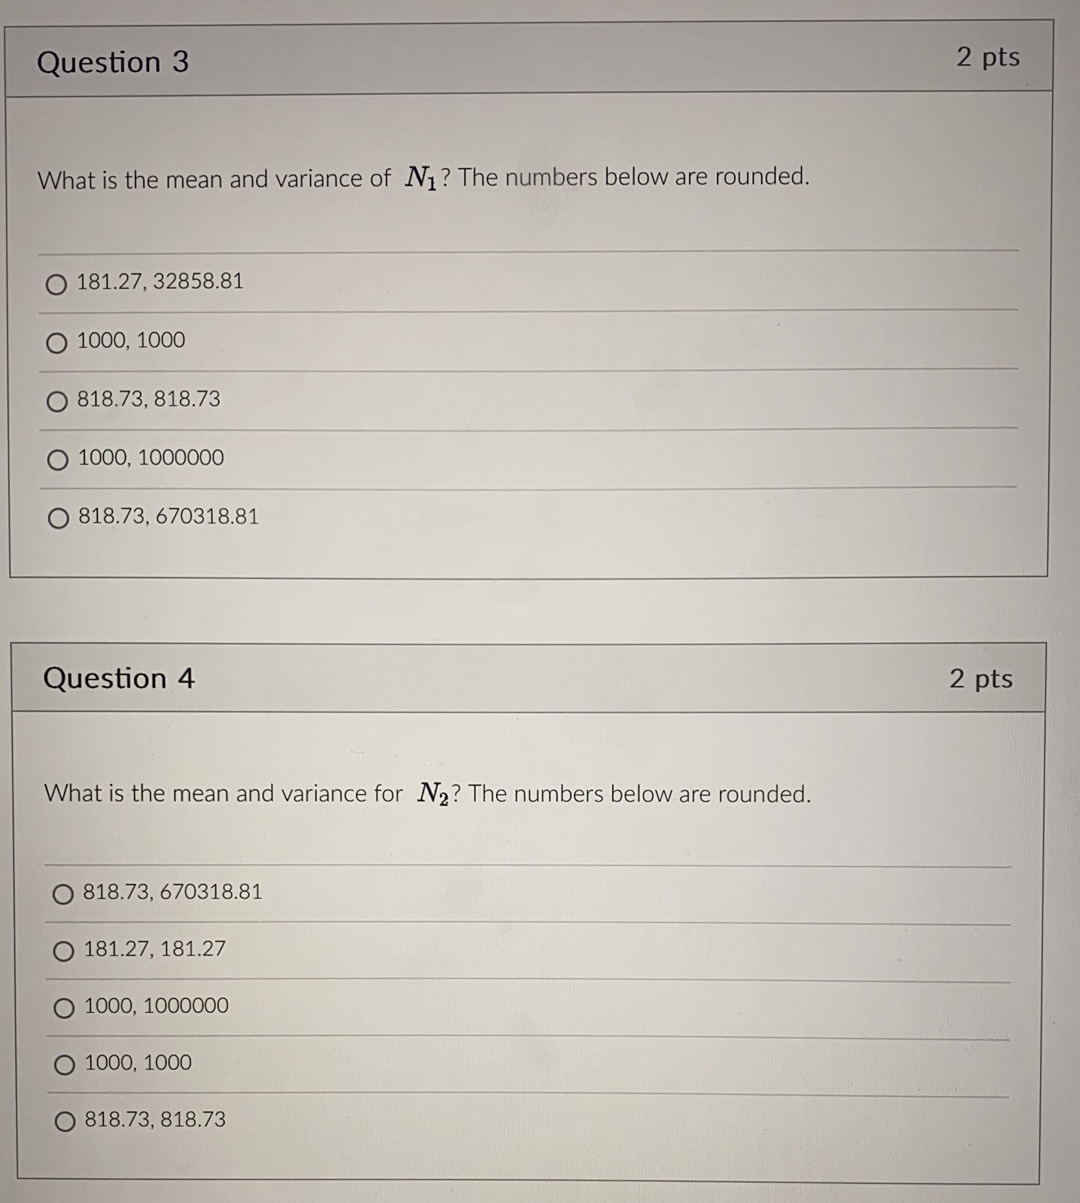
Task: Select answer 1000, 1000000 for Question 3
Action: pyautogui.click(x=56, y=460)
